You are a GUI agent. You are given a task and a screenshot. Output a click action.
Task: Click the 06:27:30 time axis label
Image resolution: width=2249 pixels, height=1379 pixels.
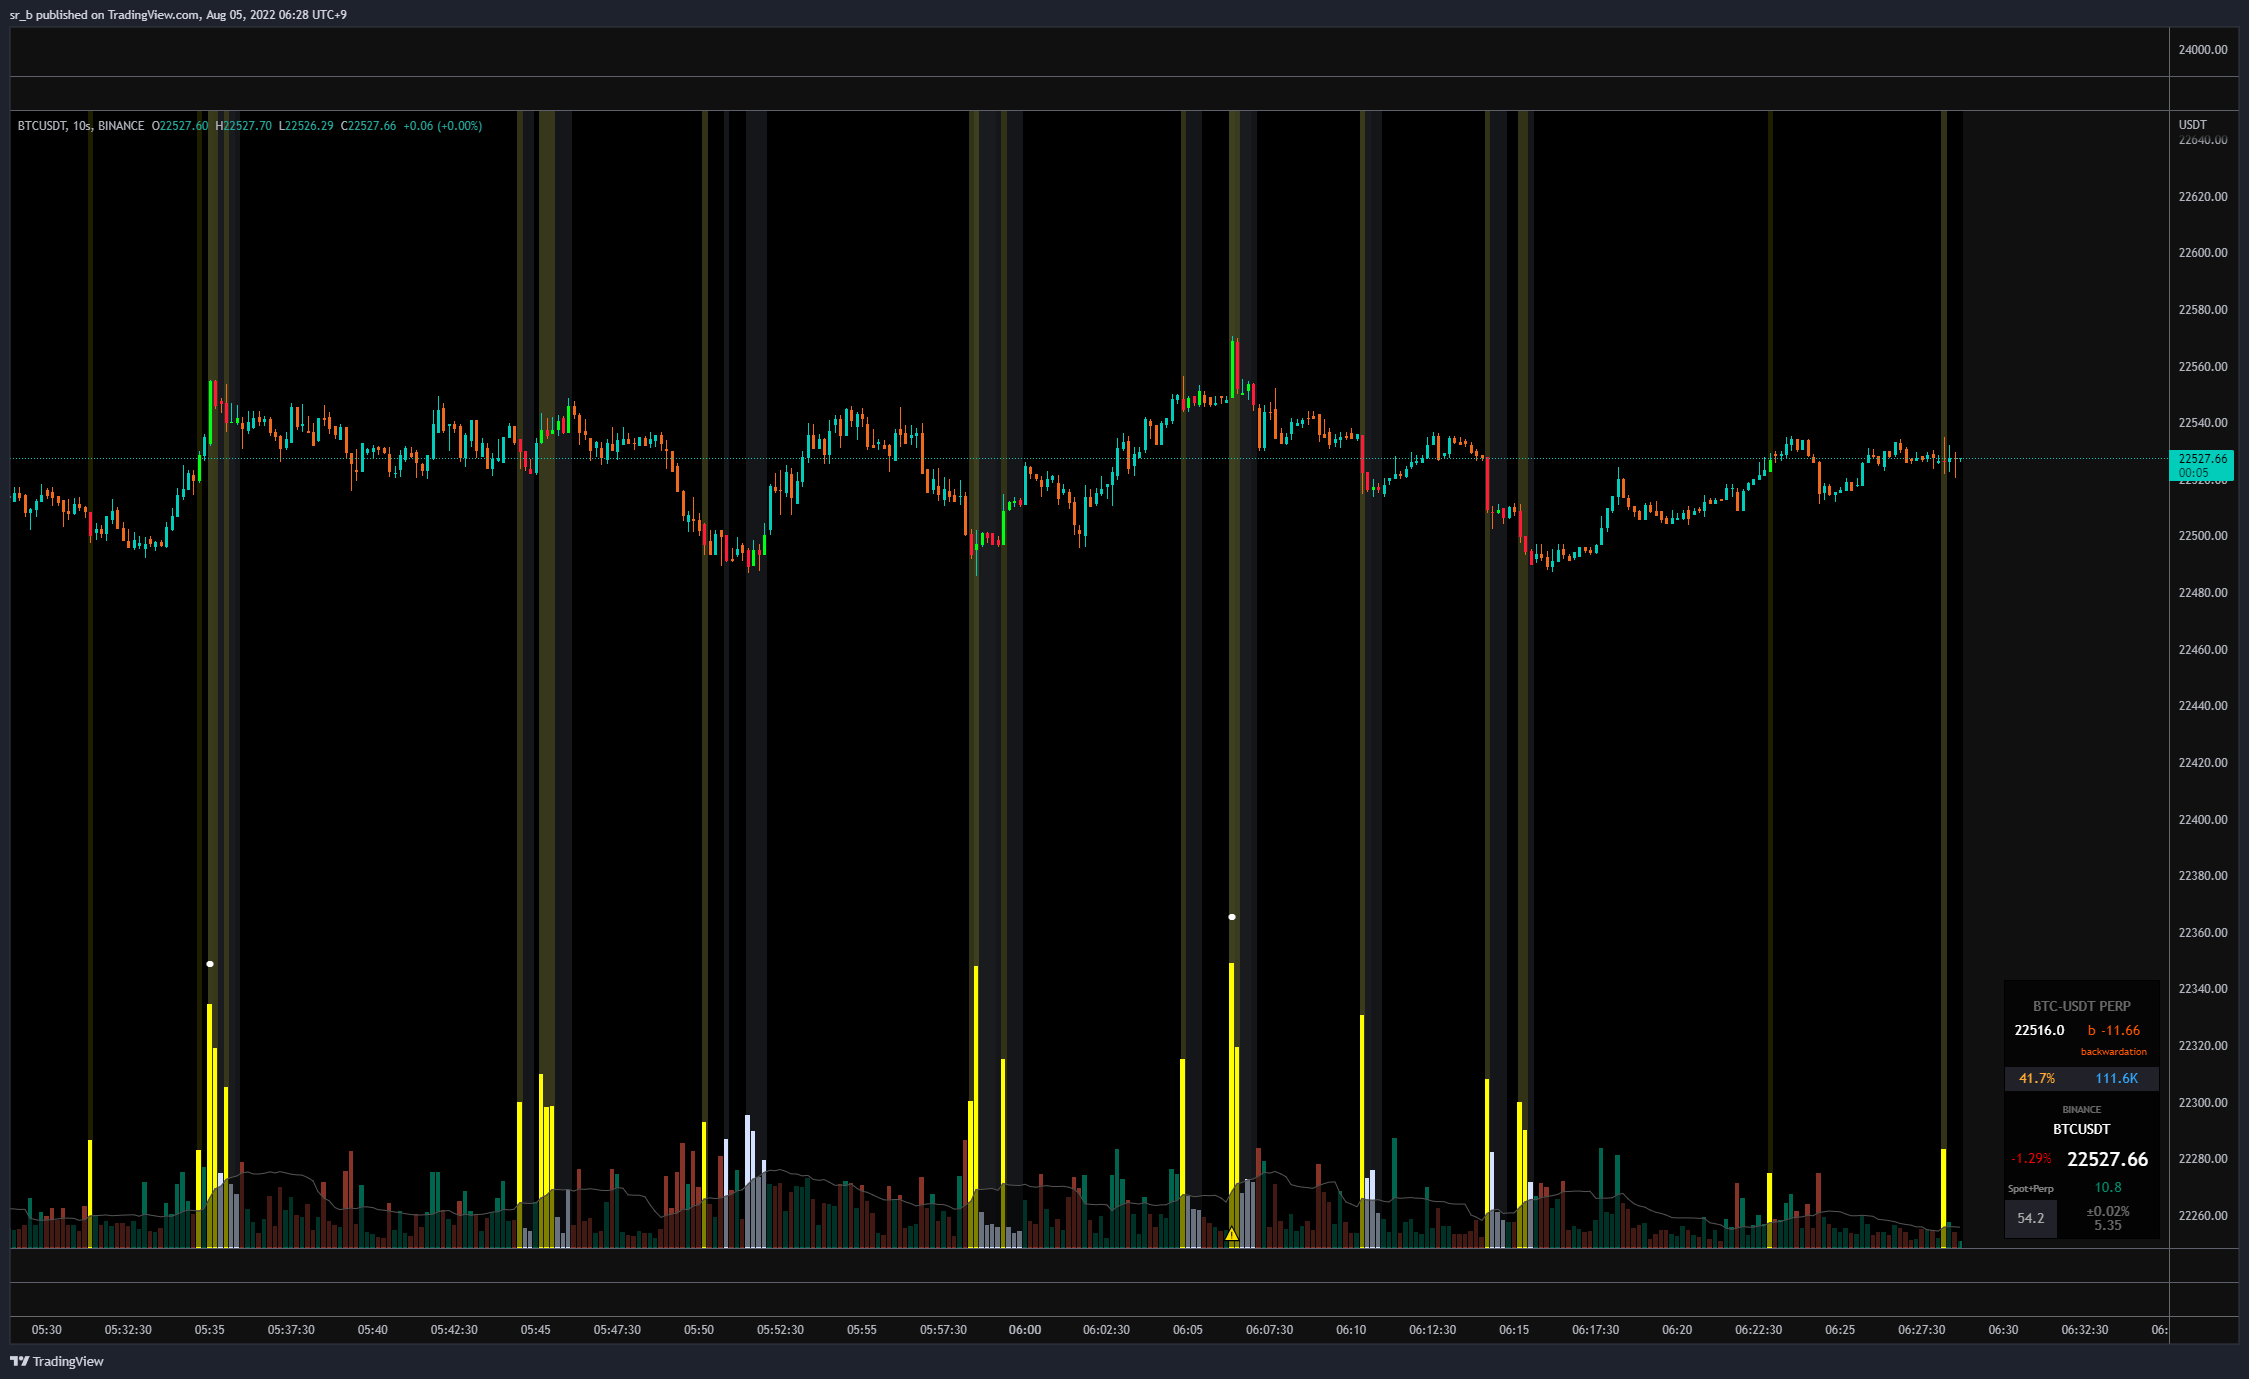(1921, 1330)
